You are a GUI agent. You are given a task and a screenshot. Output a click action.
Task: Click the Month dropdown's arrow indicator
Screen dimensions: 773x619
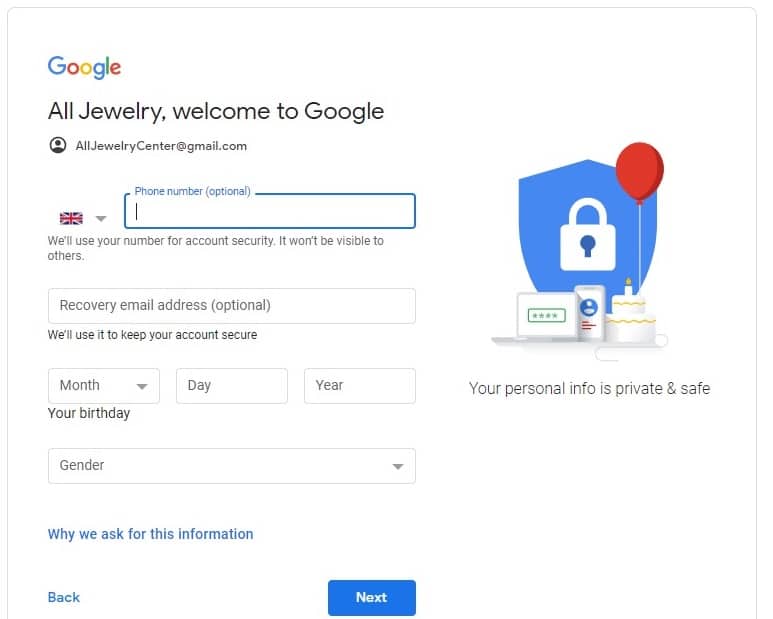pyautogui.click(x=142, y=386)
